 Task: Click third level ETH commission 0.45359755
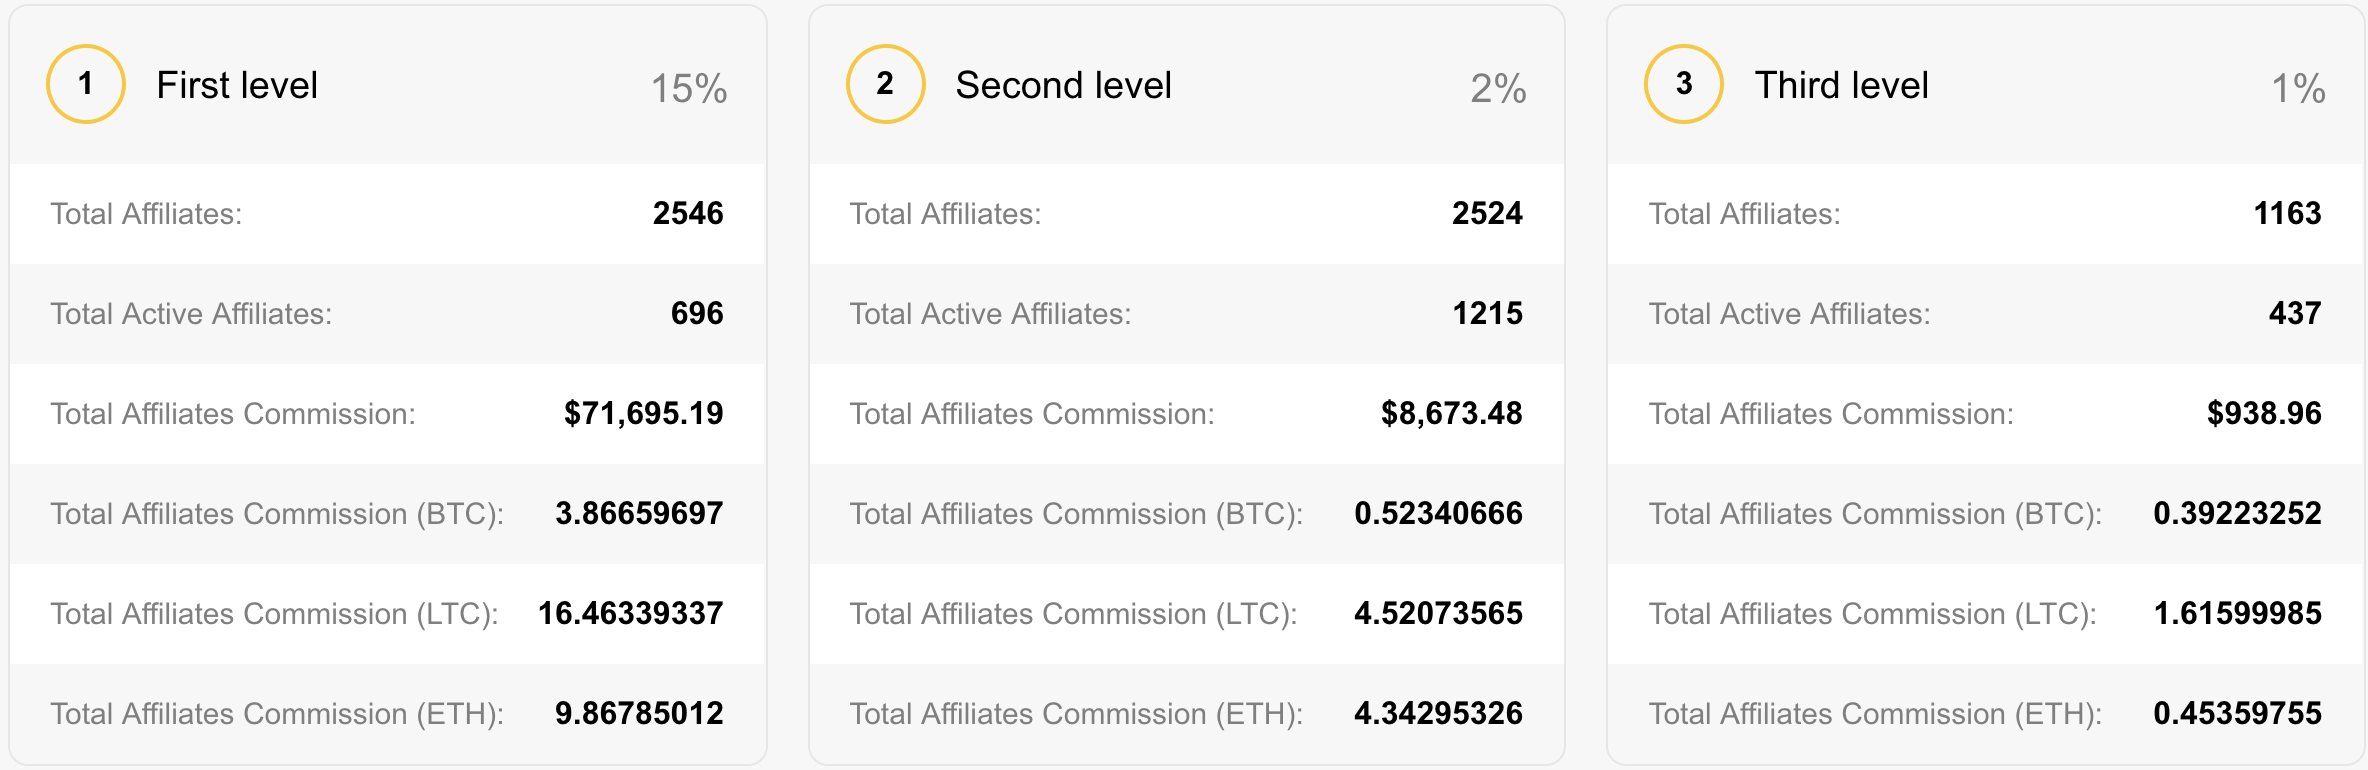[x=2237, y=713]
